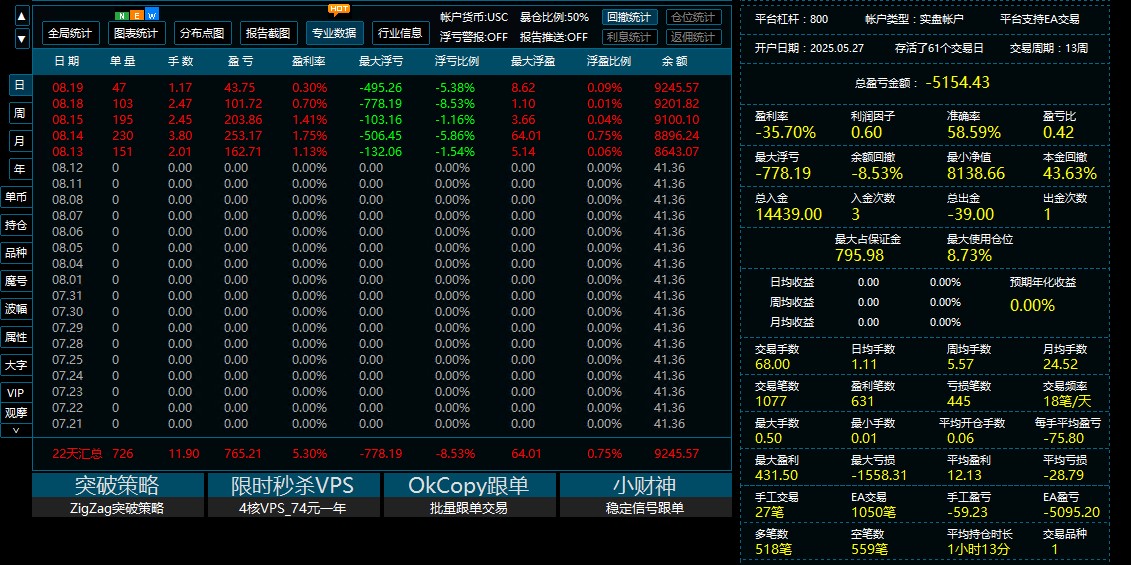Click the up arrow button
Screen dimensions: 1131x565
coord(22,15)
